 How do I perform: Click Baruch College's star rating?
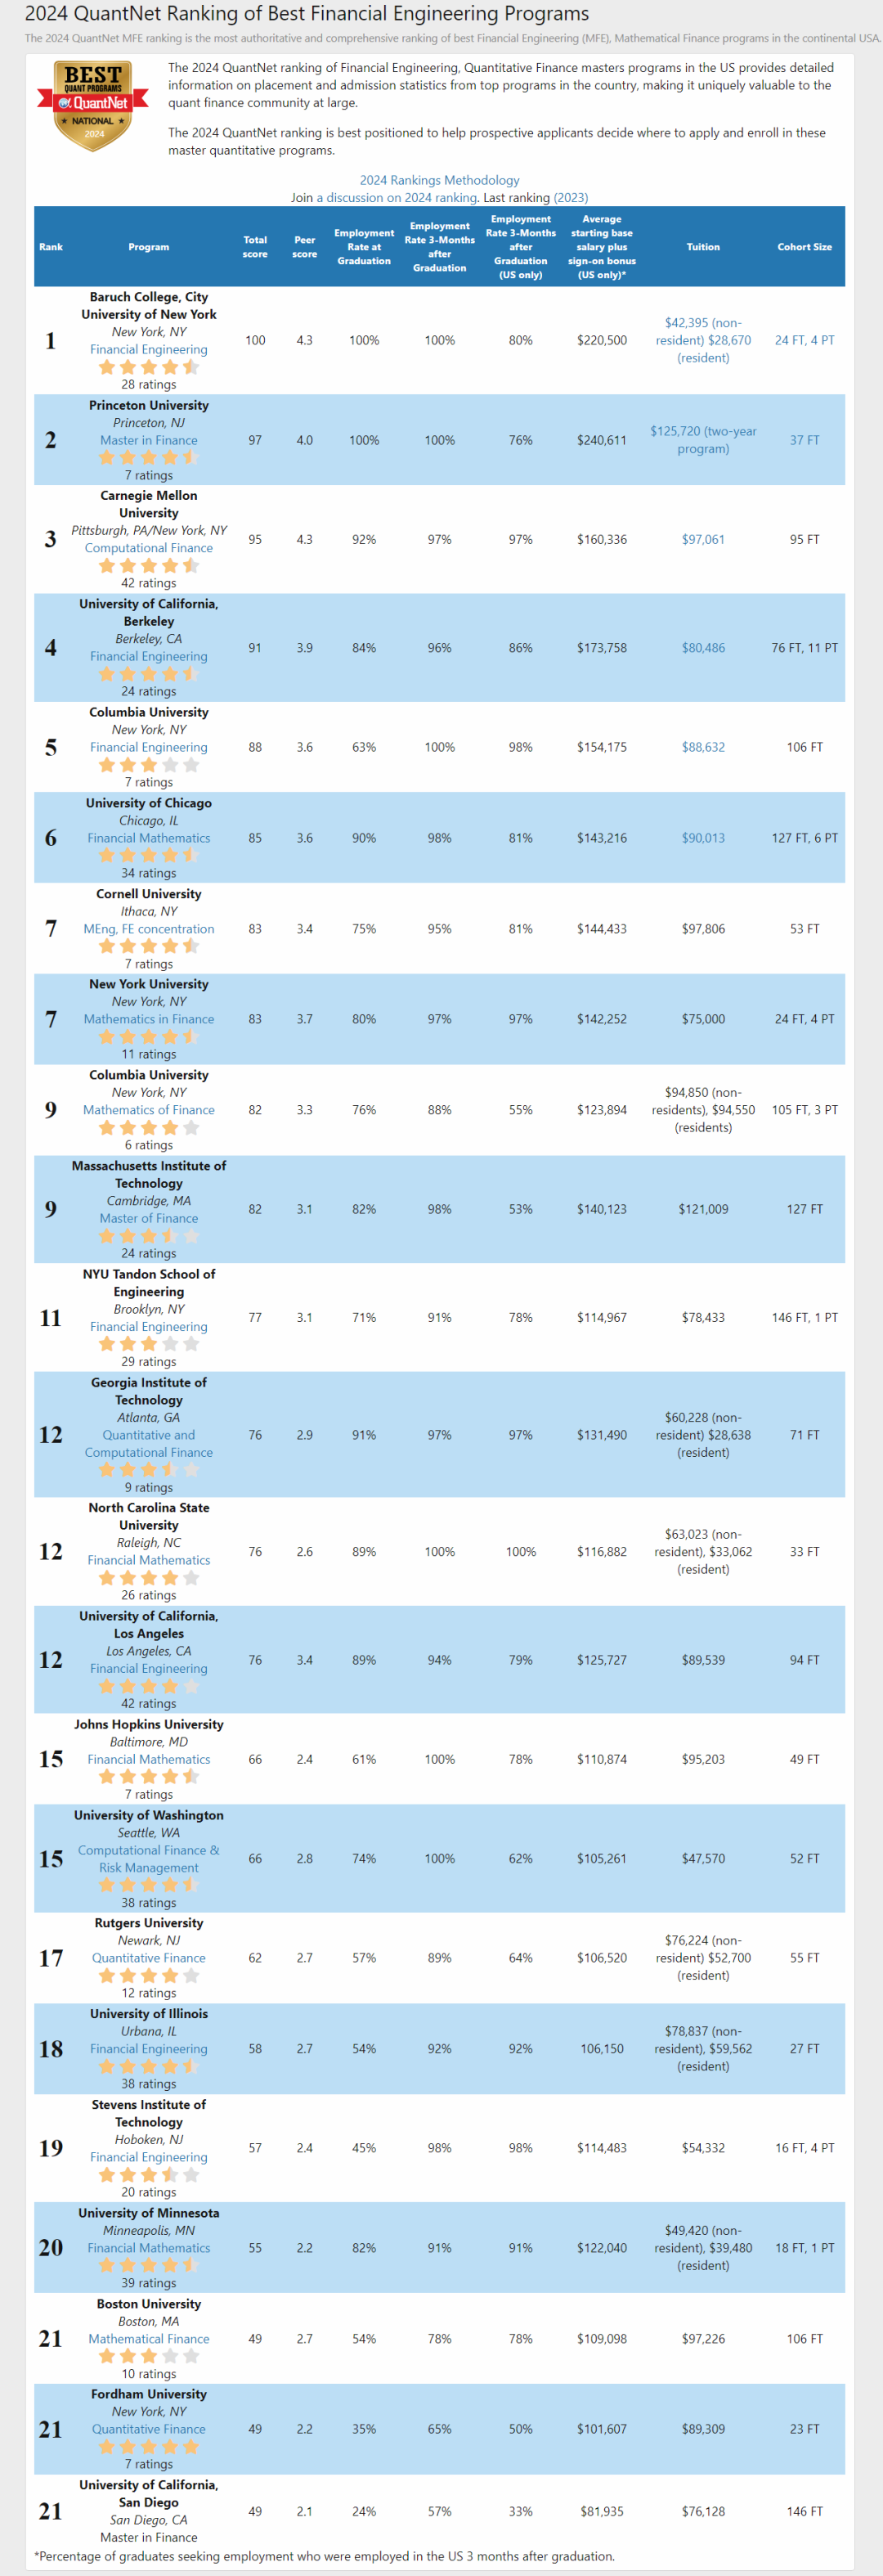[x=149, y=367]
